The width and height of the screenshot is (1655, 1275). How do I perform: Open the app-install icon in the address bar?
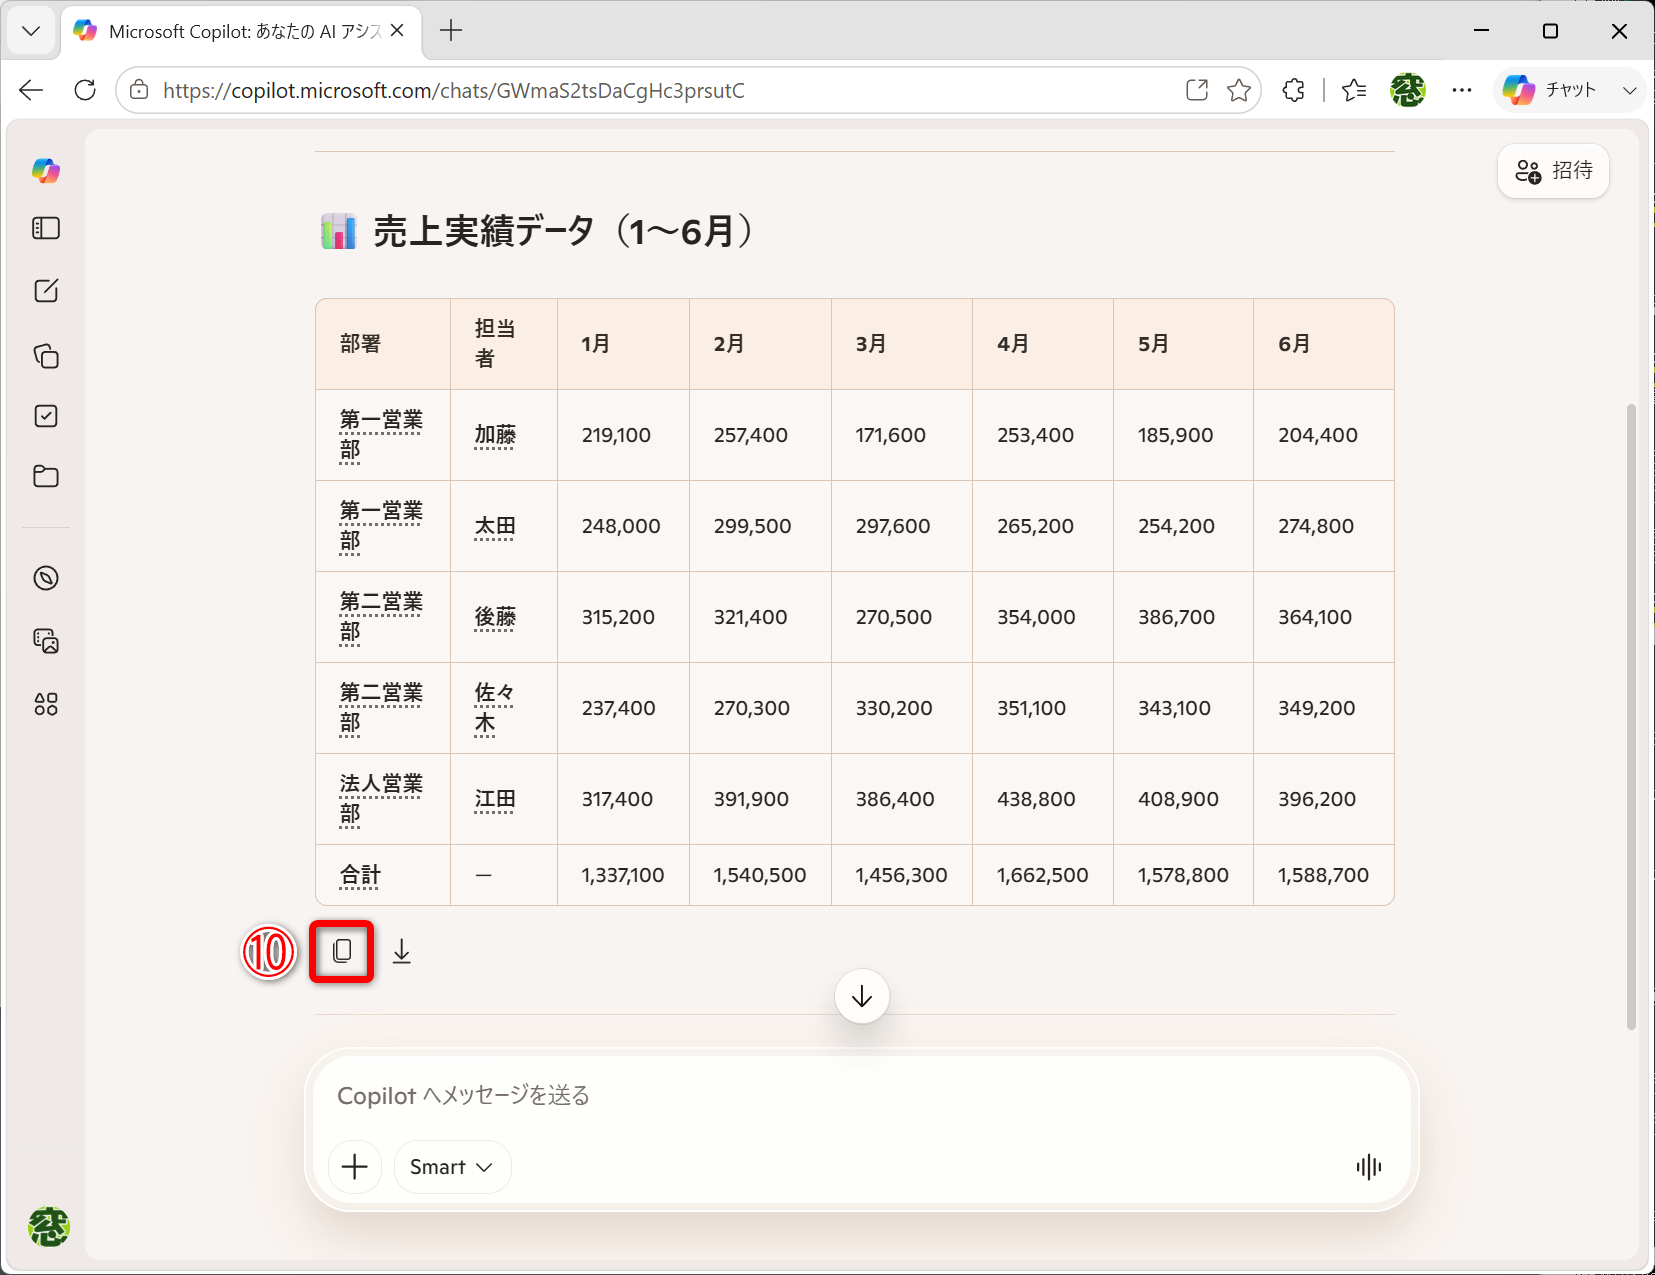coord(1197,90)
